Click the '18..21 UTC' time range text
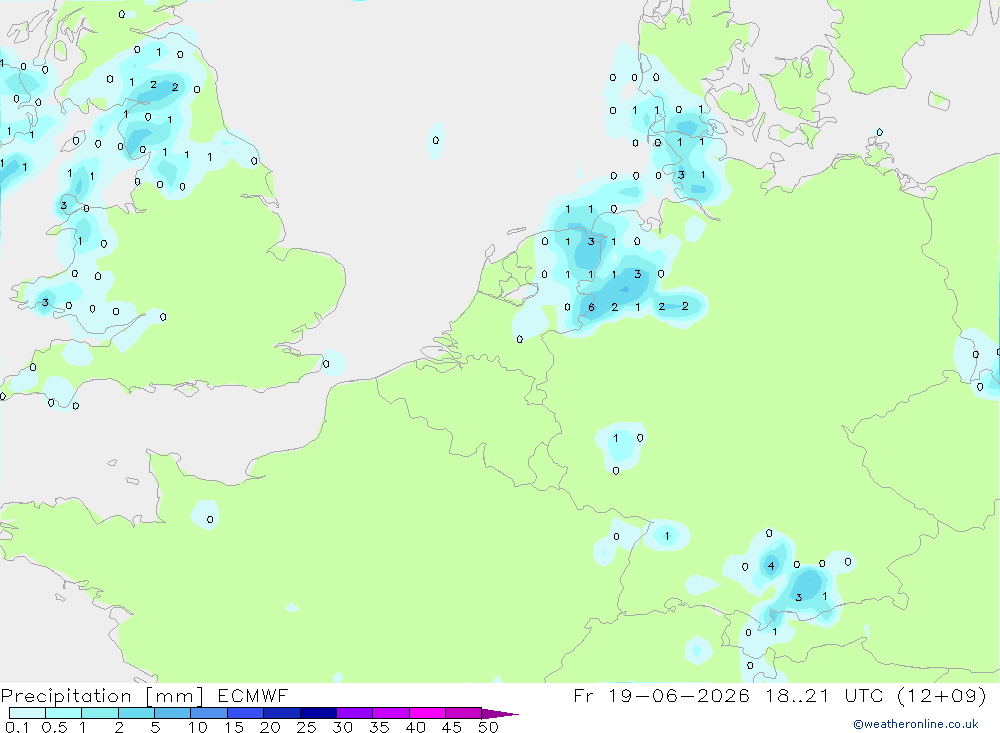The image size is (1000, 733). (x=825, y=696)
